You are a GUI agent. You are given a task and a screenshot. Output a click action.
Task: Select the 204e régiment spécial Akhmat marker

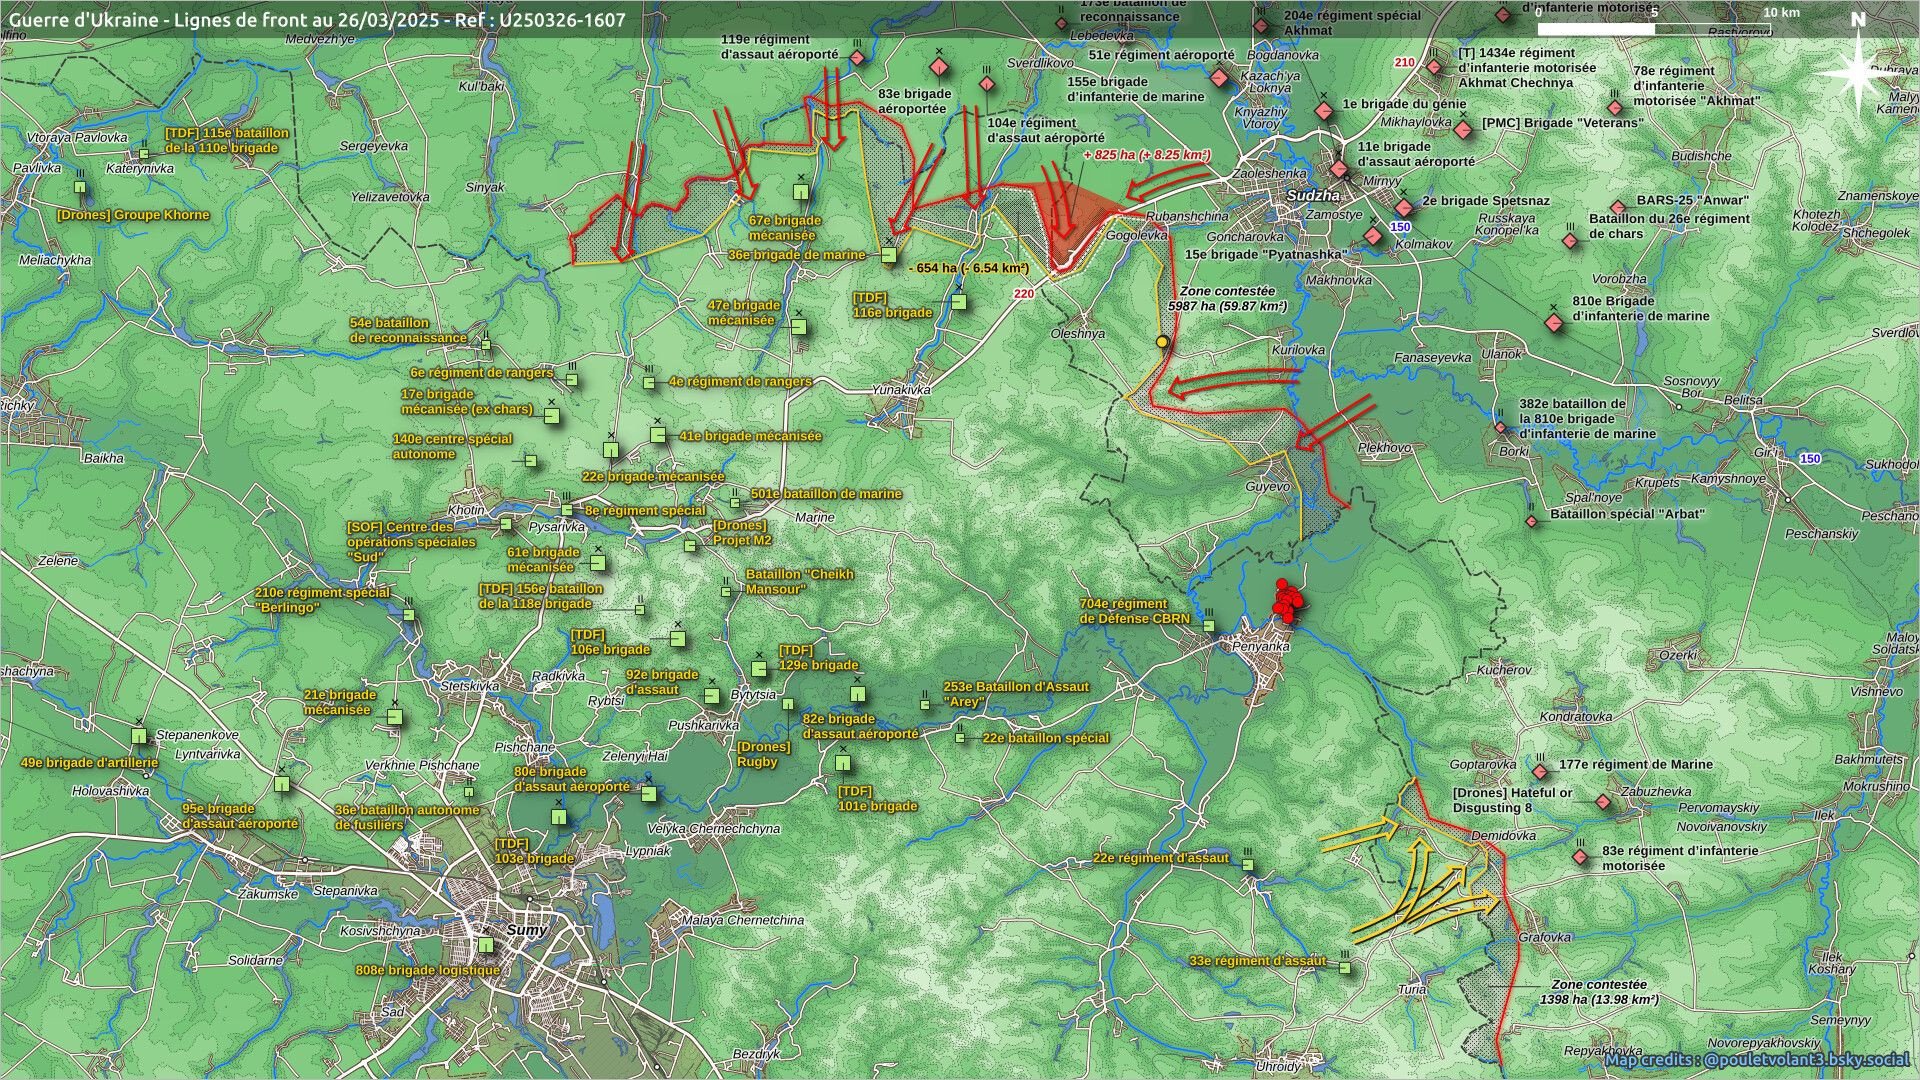1261,27
